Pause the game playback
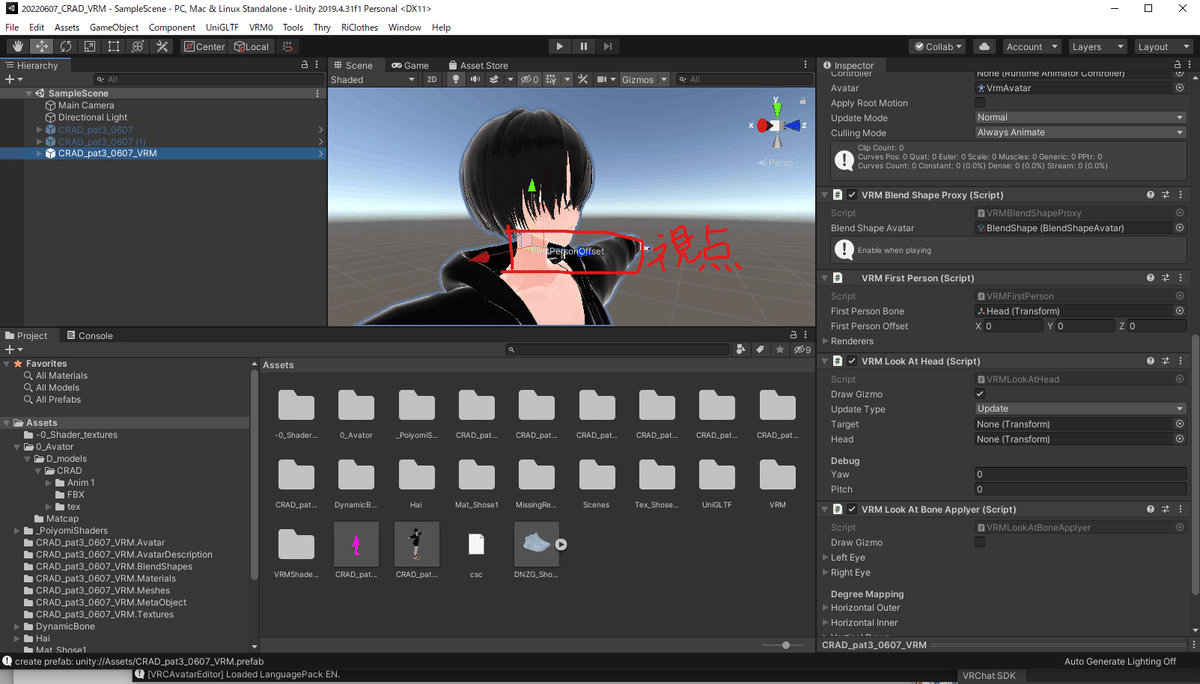1200x684 pixels. tap(584, 46)
